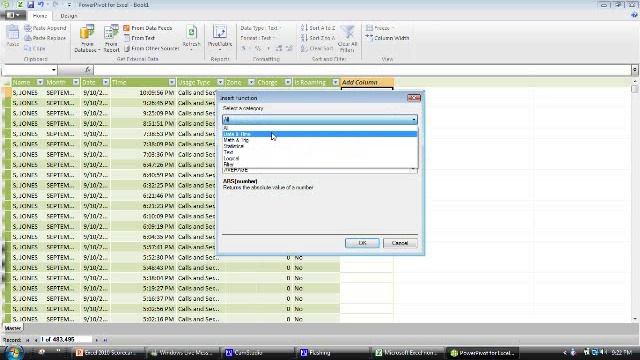This screenshot has height=360, width=640.
Task: Click the record number field
Action: [x=65, y=340]
